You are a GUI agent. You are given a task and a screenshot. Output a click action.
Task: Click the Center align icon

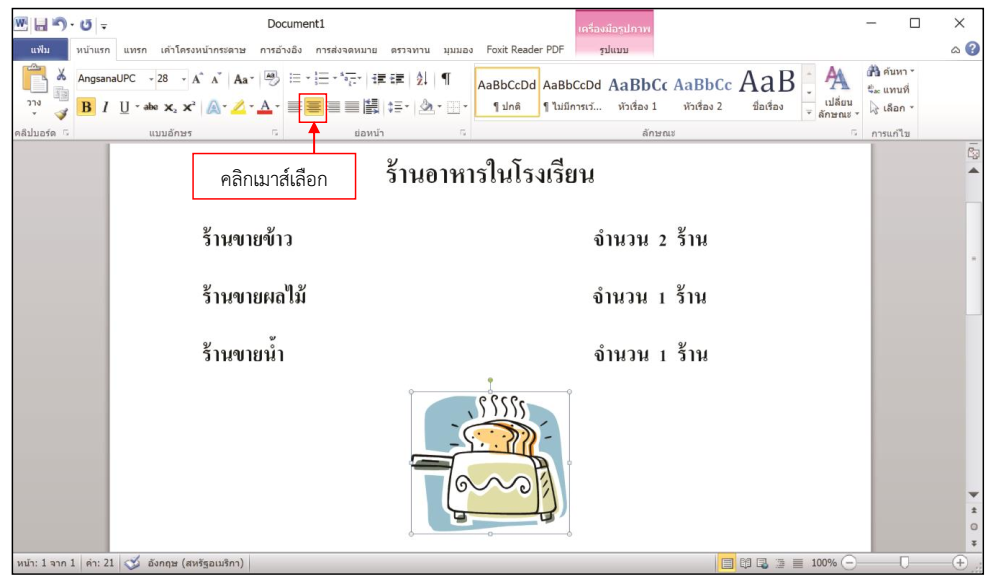pyautogui.click(x=313, y=107)
